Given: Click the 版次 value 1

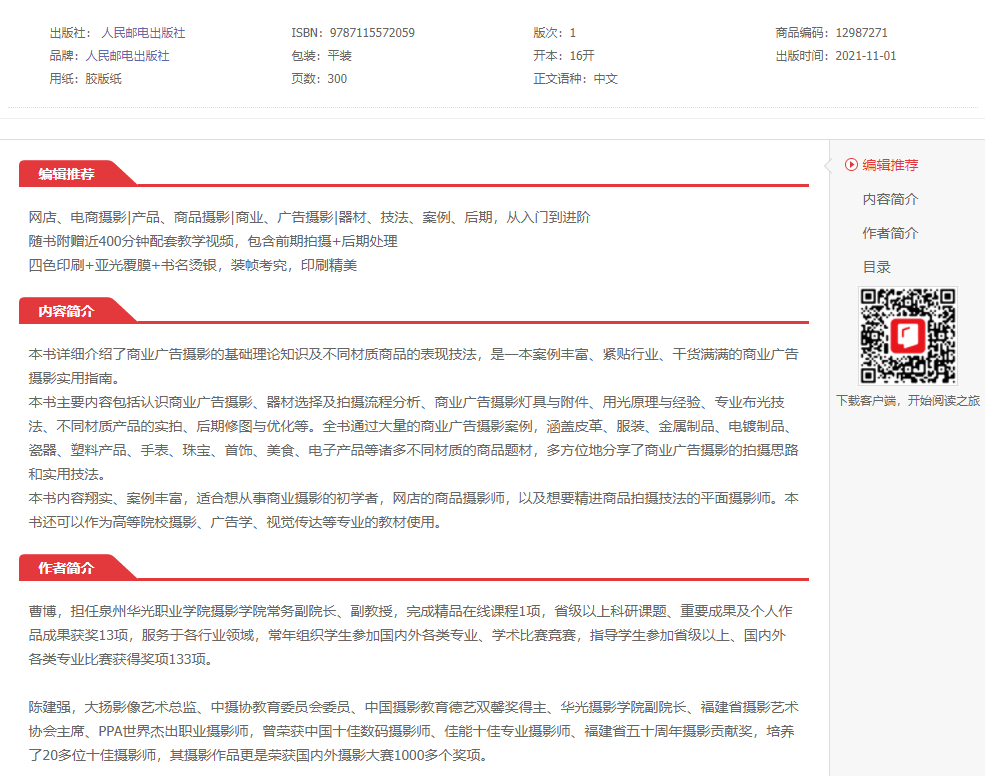Looking at the screenshot, I should tap(572, 33).
